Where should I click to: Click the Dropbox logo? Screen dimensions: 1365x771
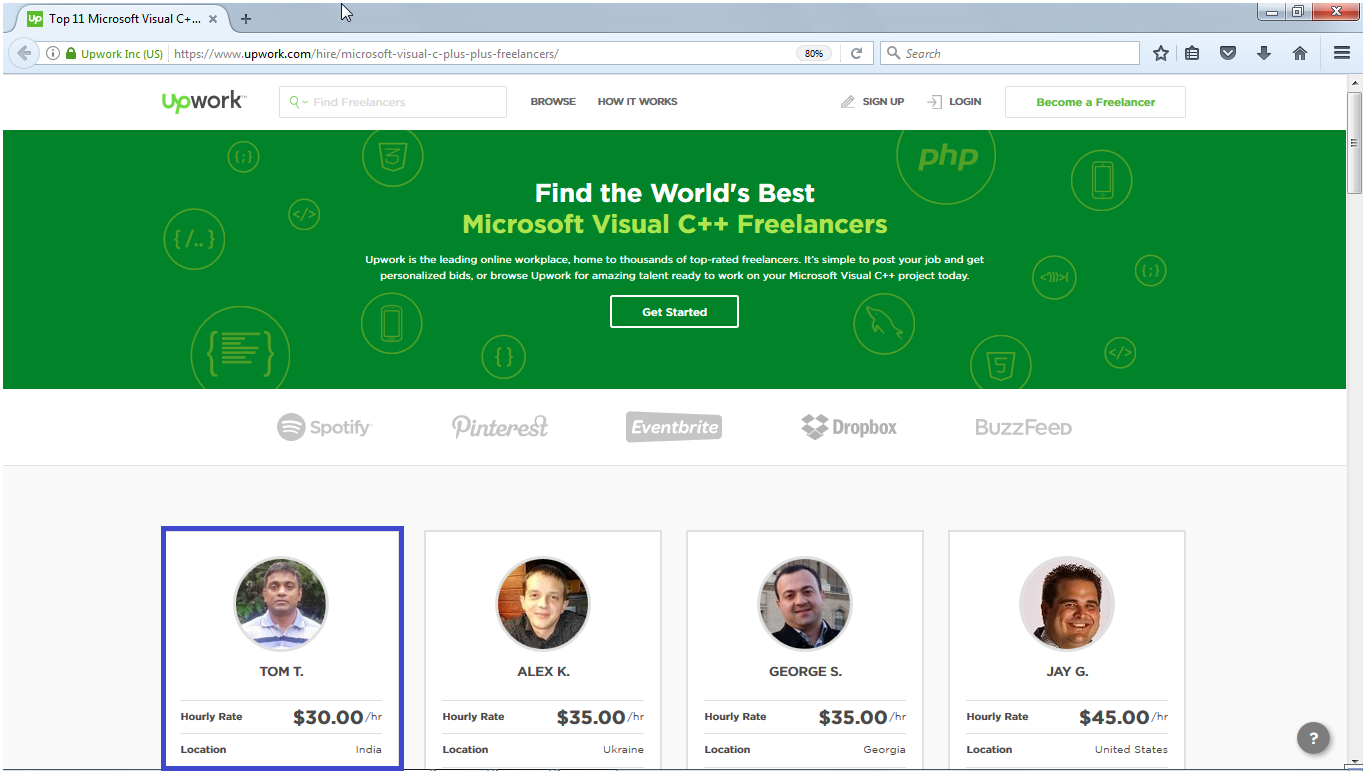click(x=849, y=427)
